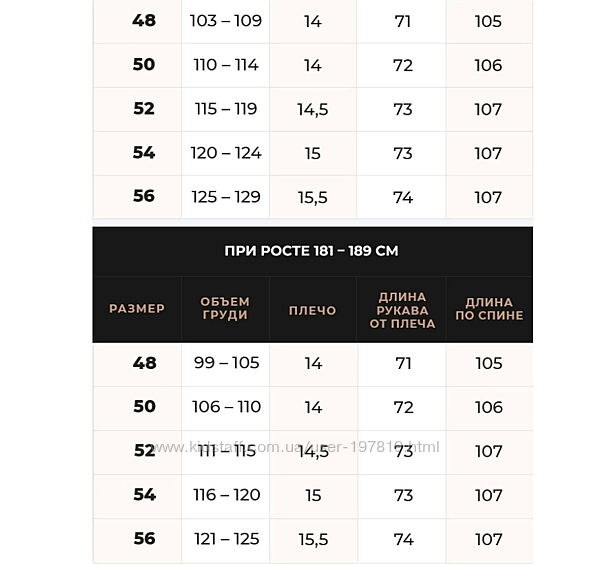Click the chest value 103 – 109
The height and width of the screenshot is (564, 600).
tap(226, 21)
